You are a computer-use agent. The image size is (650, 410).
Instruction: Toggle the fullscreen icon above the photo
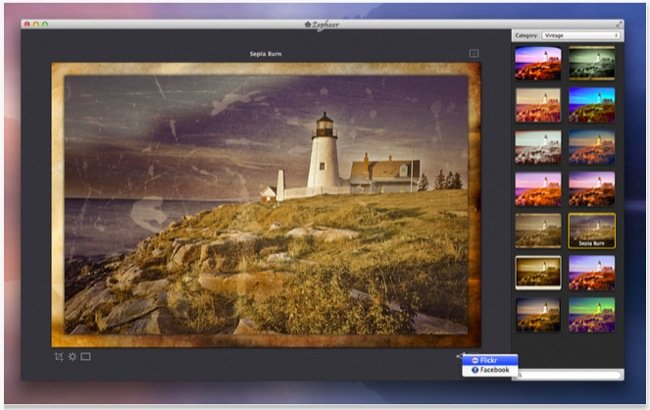tap(474, 54)
